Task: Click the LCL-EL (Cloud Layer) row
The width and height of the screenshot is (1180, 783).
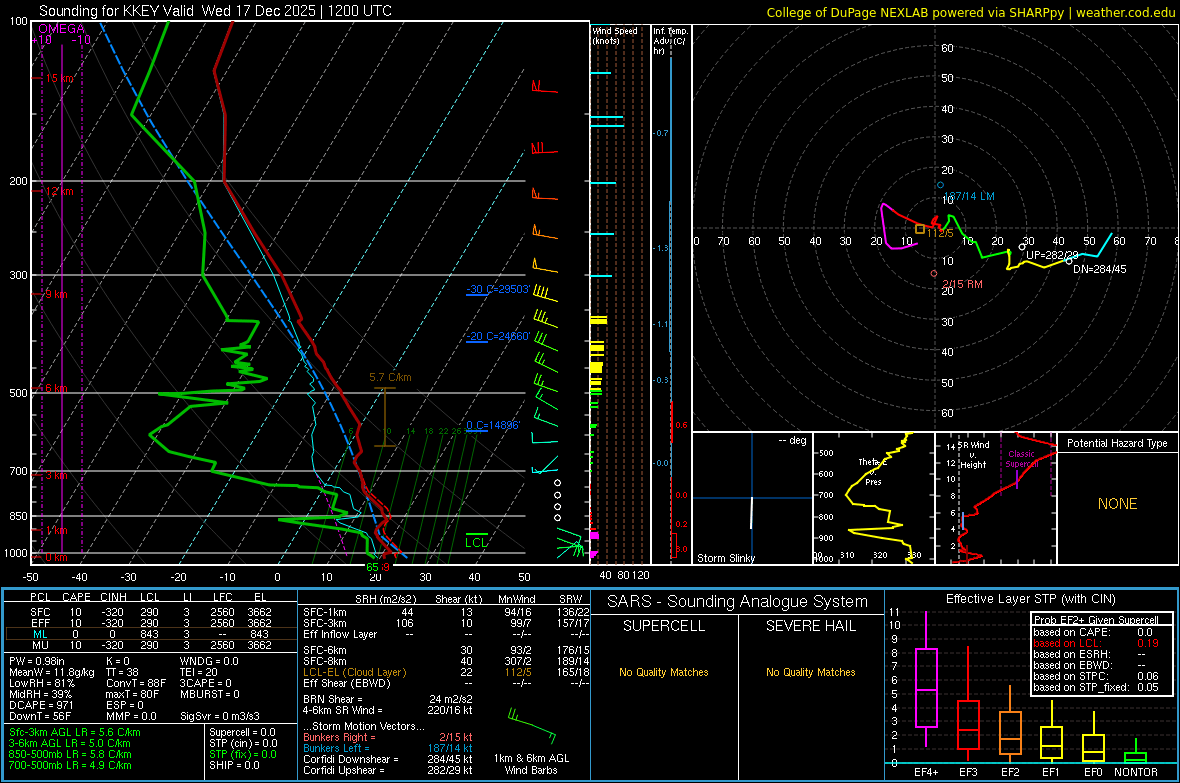Action: point(446,672)
